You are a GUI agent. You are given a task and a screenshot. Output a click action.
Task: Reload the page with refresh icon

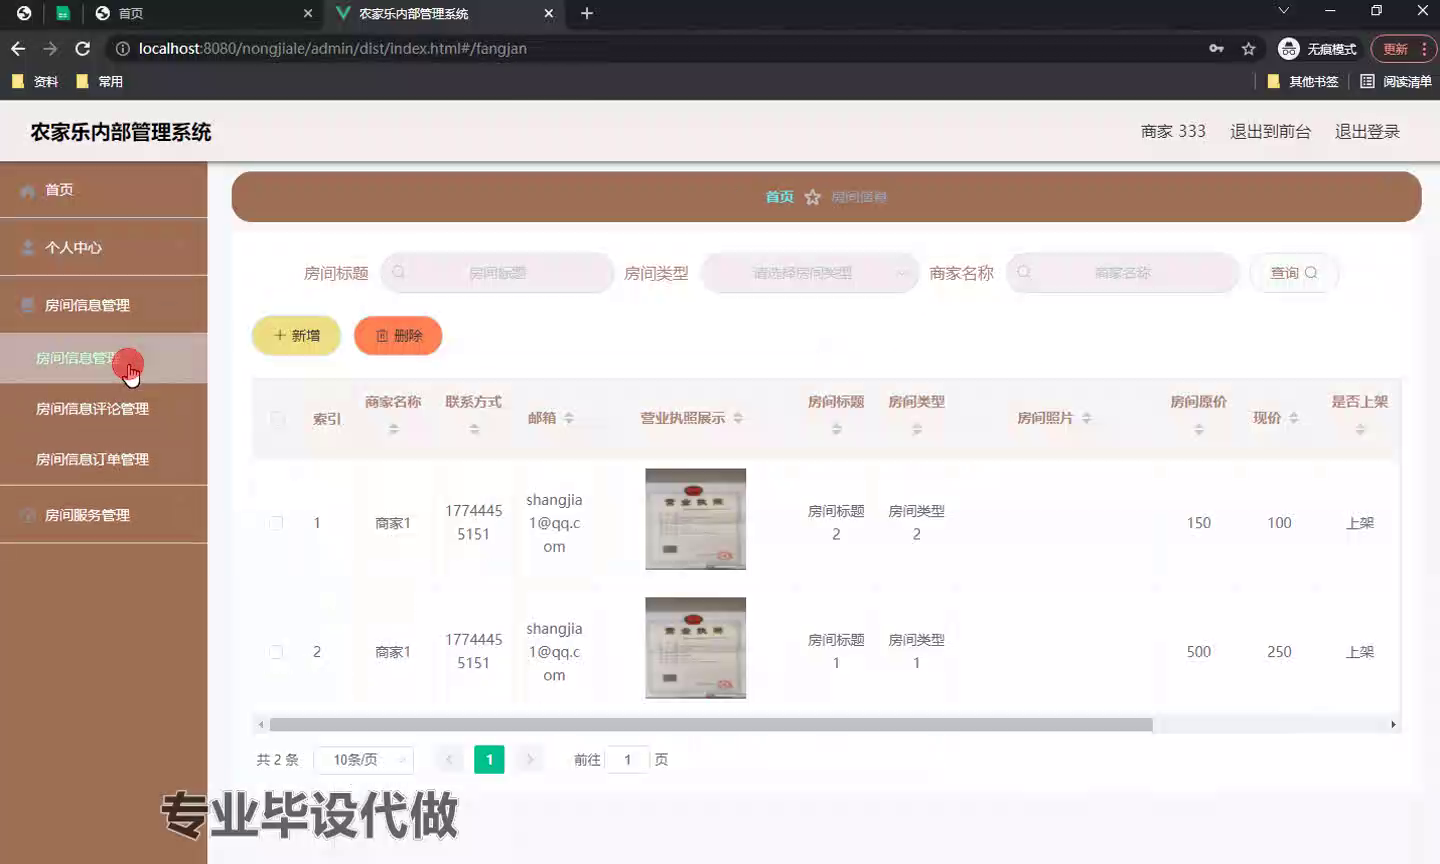pyautogui.click(x=83, y=48)
